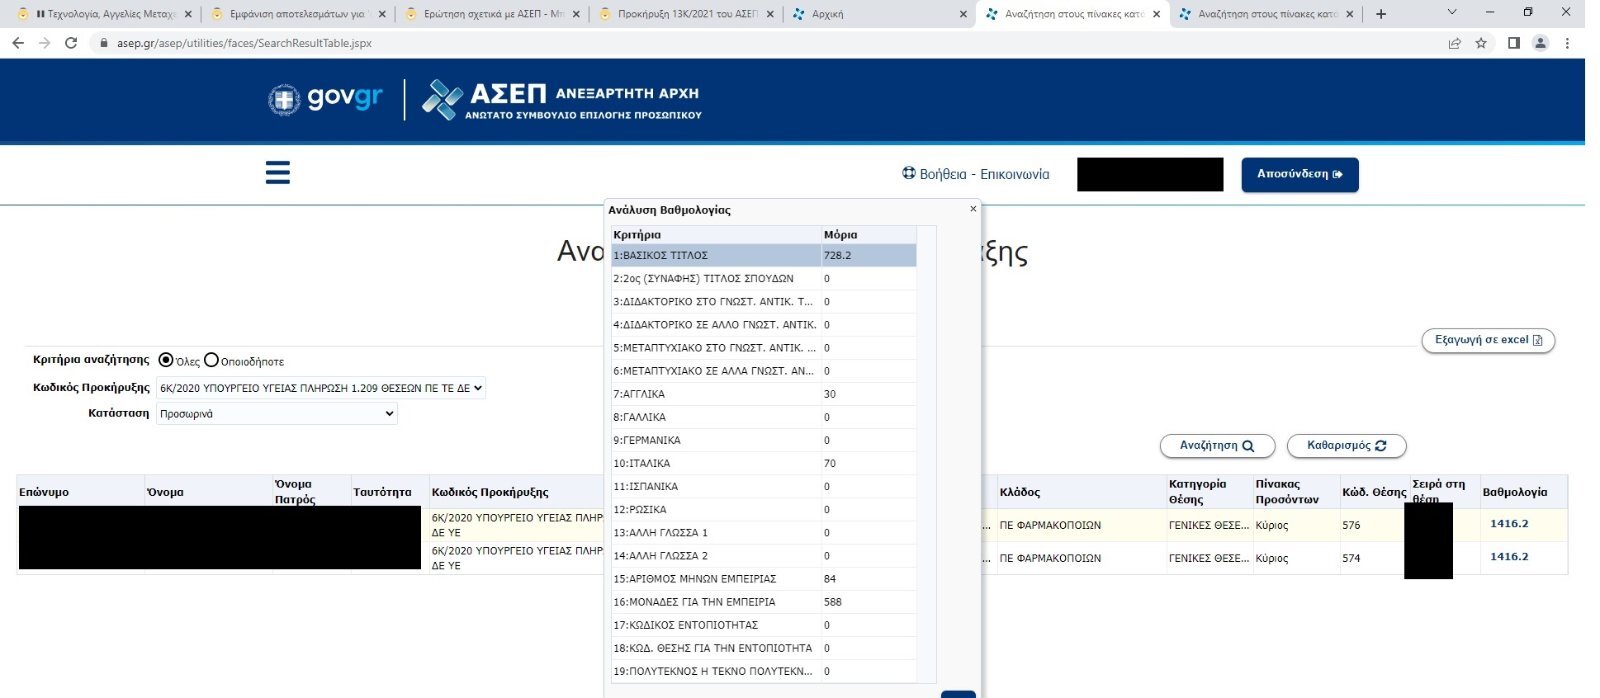The width and height of the screenshot is (1600, 698).
Task: Open a new browser tab
Action: pyautogui.click(x=1381, y=14)
